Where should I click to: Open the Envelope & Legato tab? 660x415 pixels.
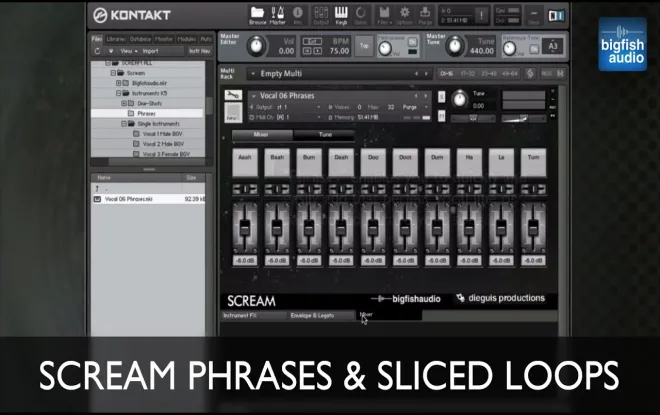[321, 315]
